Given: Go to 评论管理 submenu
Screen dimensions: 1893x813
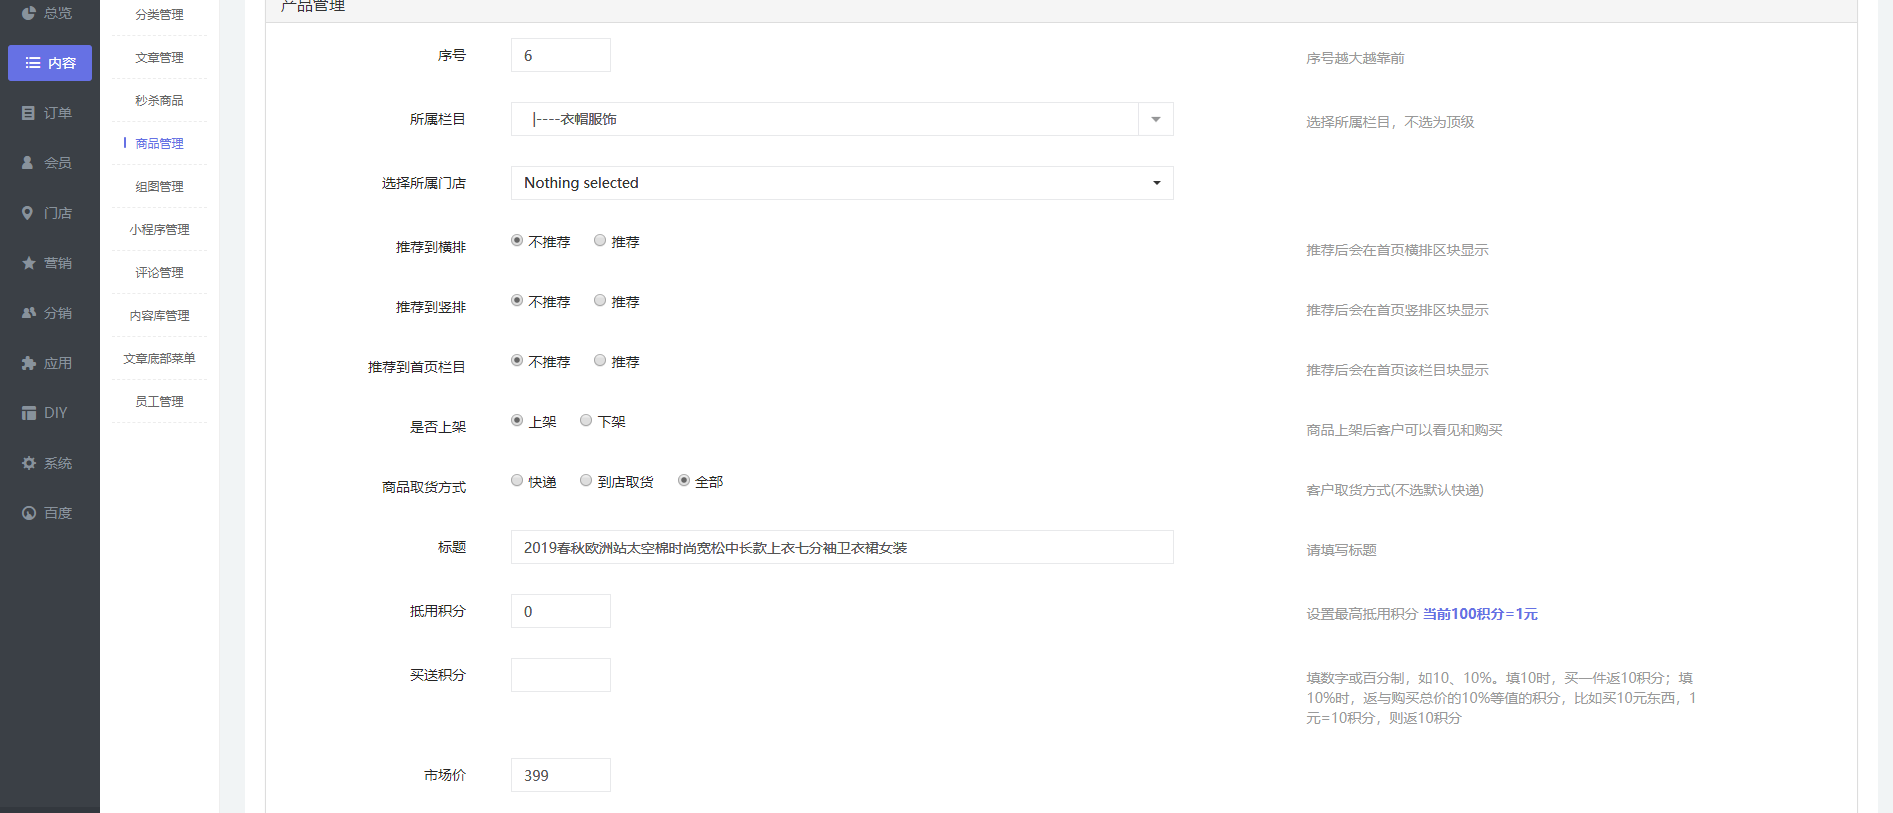Looking at the screenshot, I should click(x=160, y=273).
